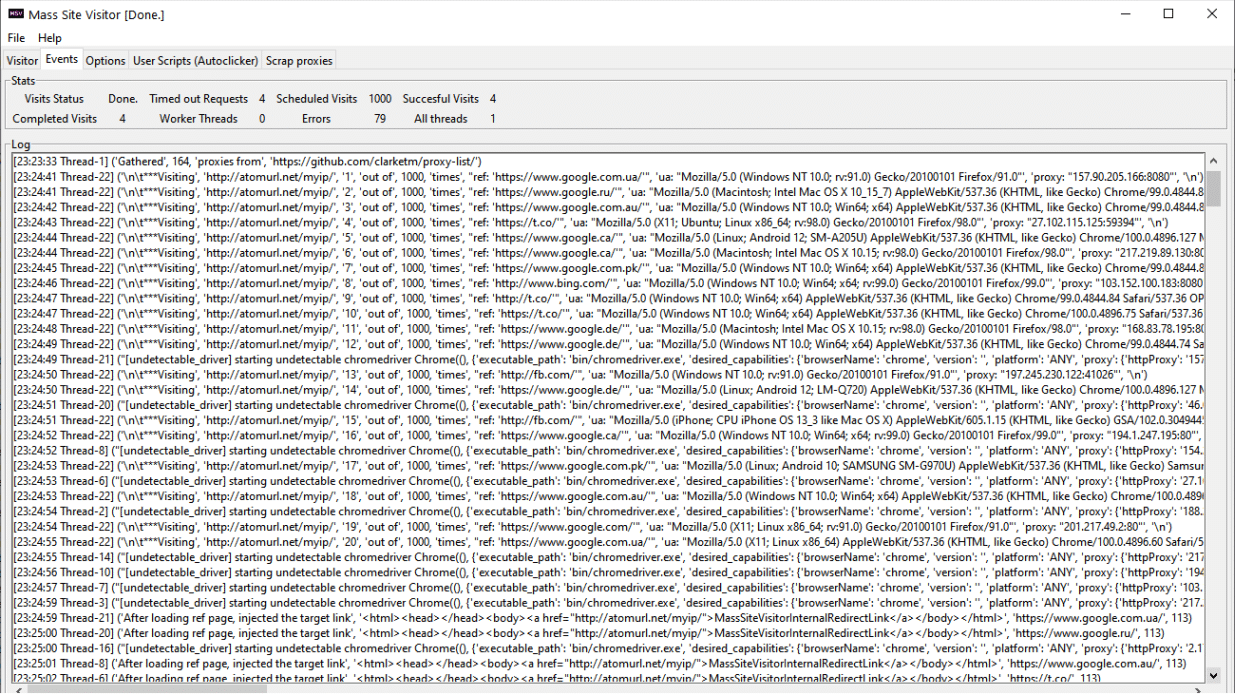Switch to Scrap proxies tab

tap(298, 61)
